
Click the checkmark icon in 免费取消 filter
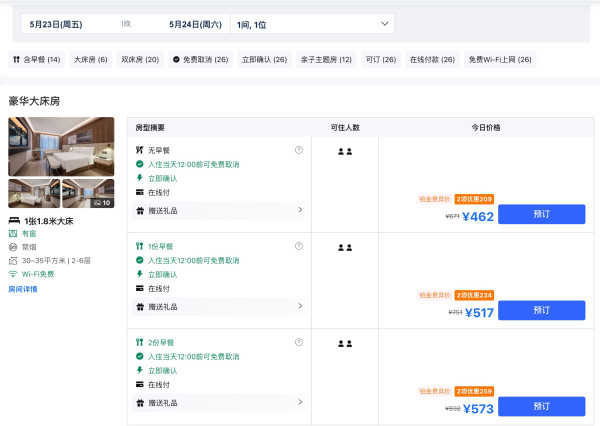176,59
